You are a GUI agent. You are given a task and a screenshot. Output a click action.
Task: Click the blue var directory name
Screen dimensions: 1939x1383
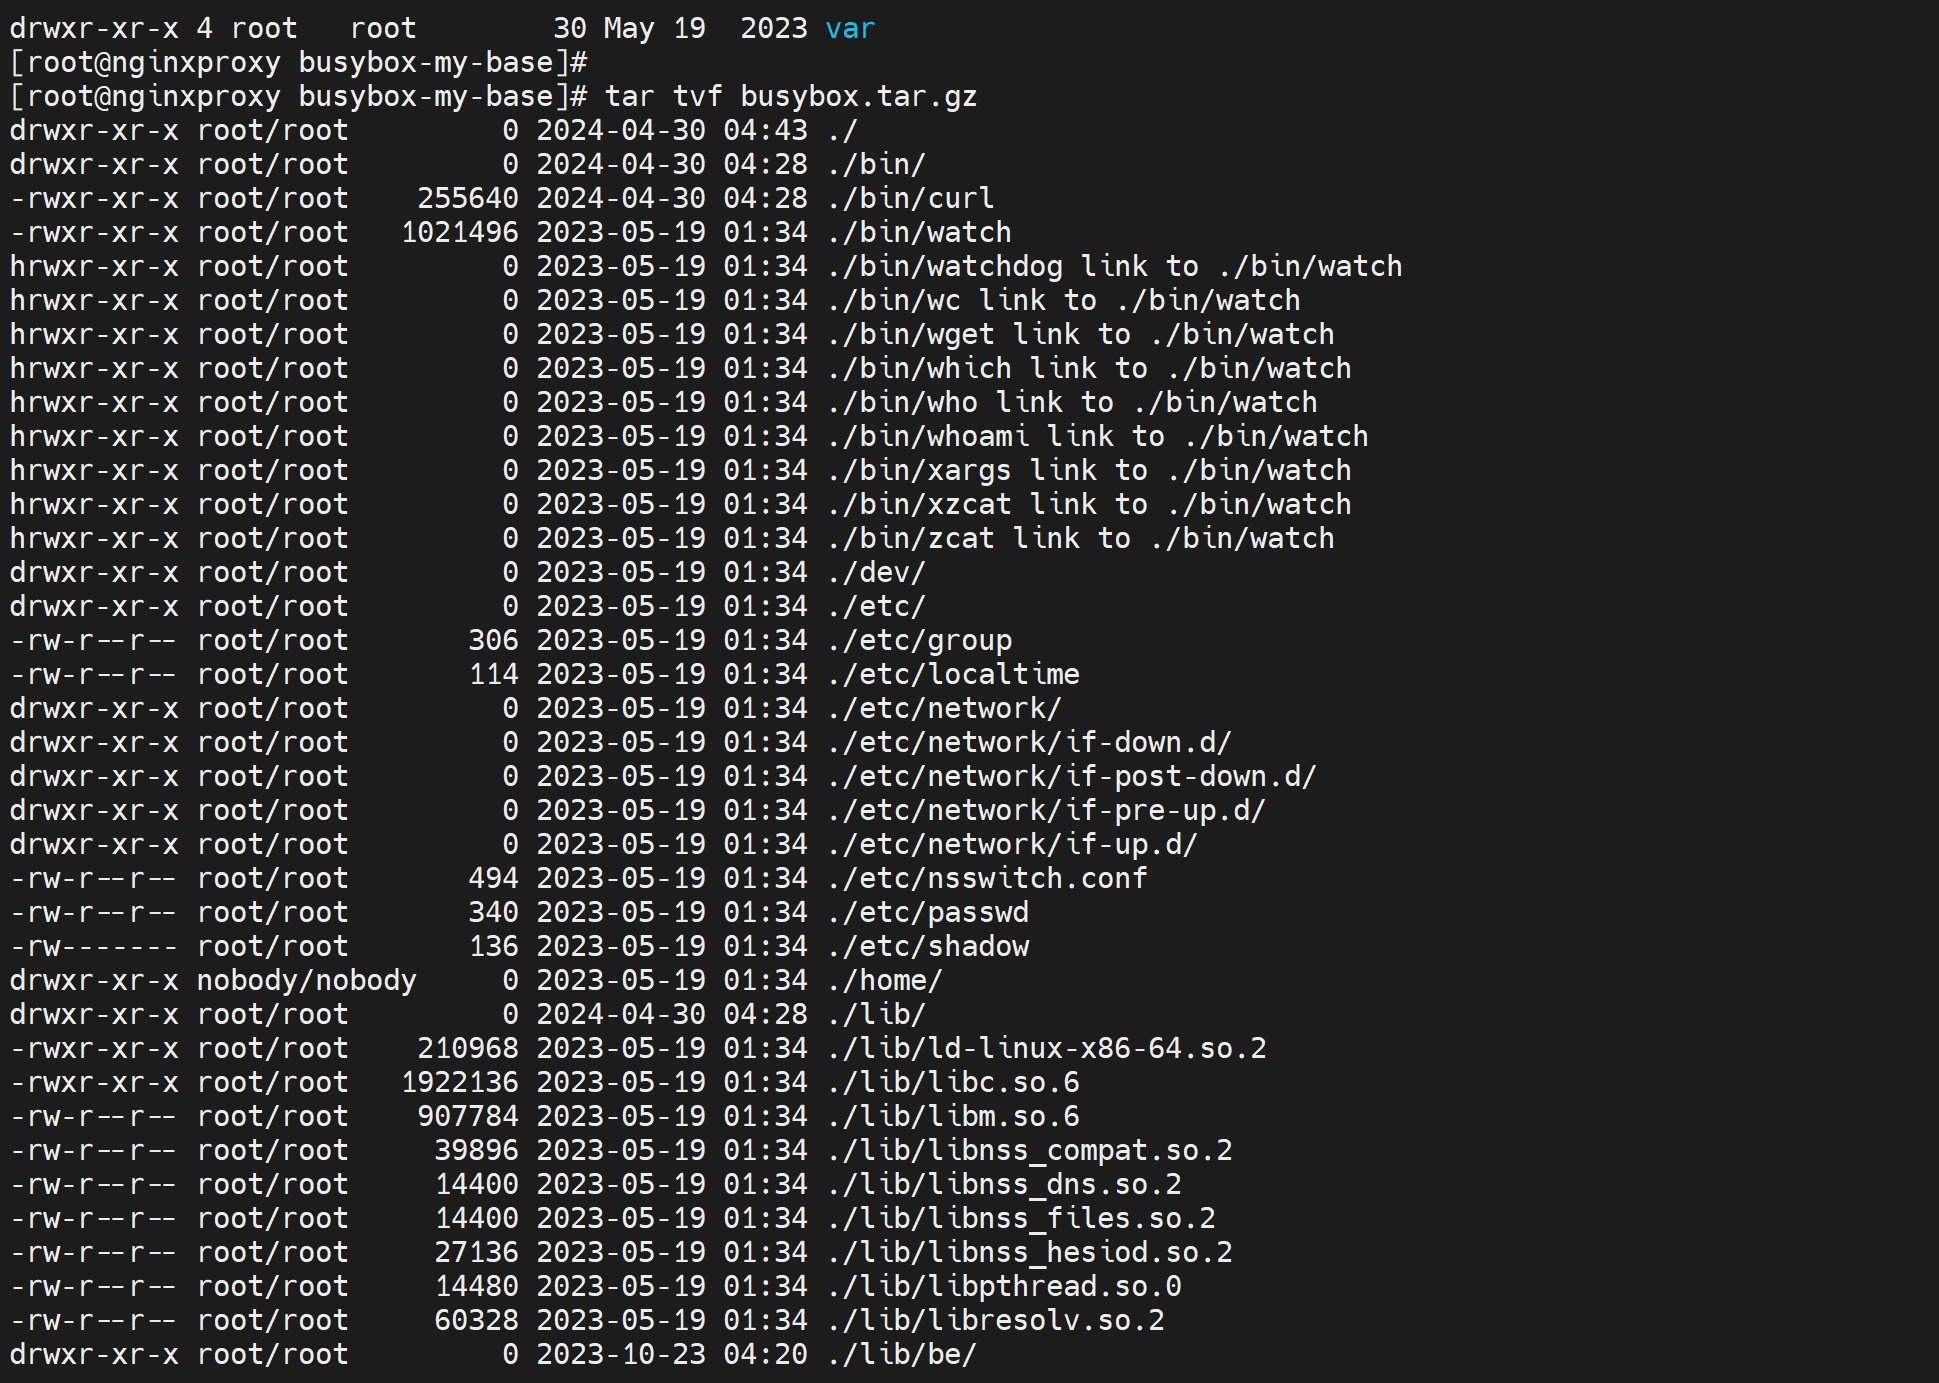click(x=850, y=29)
